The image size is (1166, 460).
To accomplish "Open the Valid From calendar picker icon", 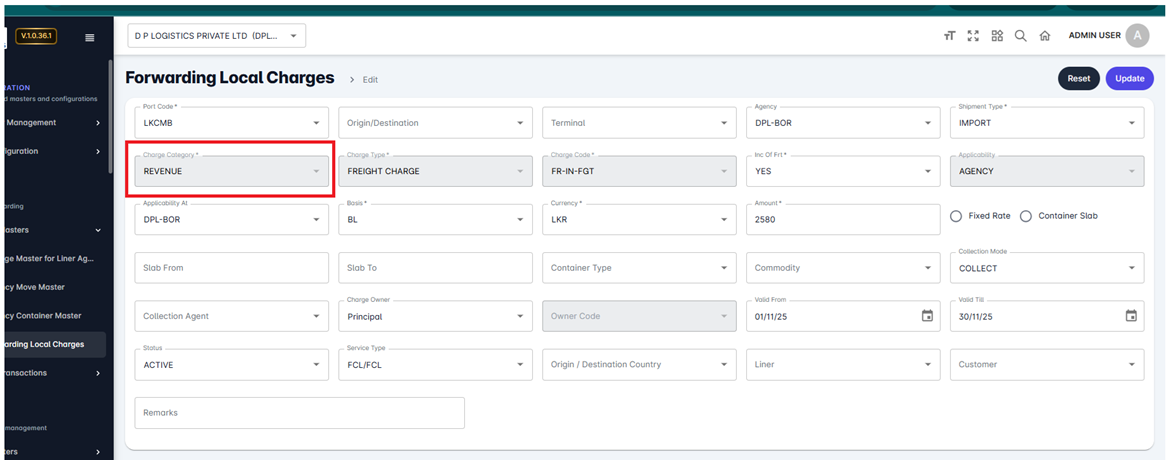I will coord(927,316).
